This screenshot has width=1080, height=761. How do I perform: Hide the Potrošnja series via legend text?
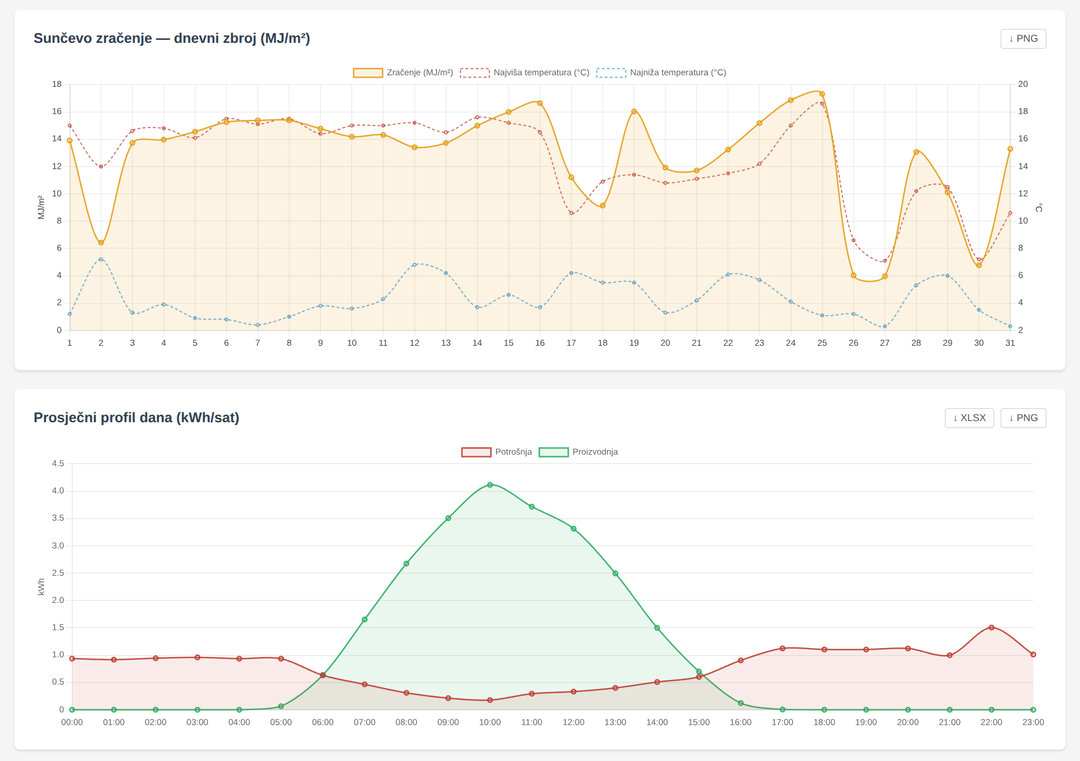pyautogui.click(x=513, y=452)
